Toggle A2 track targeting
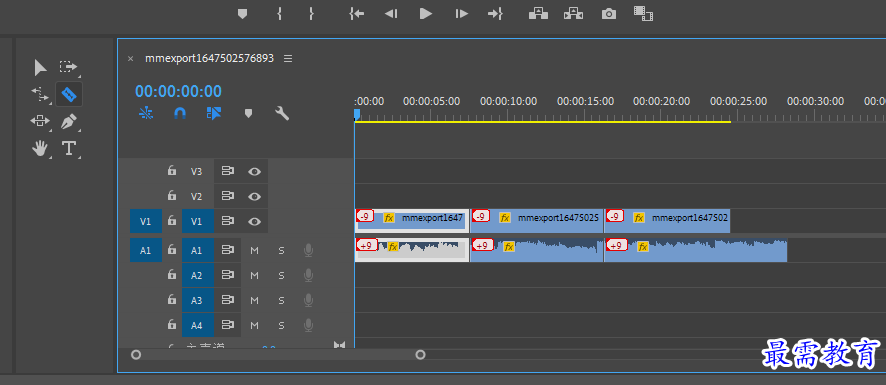This screenshot has height=385, width=886. pyautogui.click(x=198, y=275)
